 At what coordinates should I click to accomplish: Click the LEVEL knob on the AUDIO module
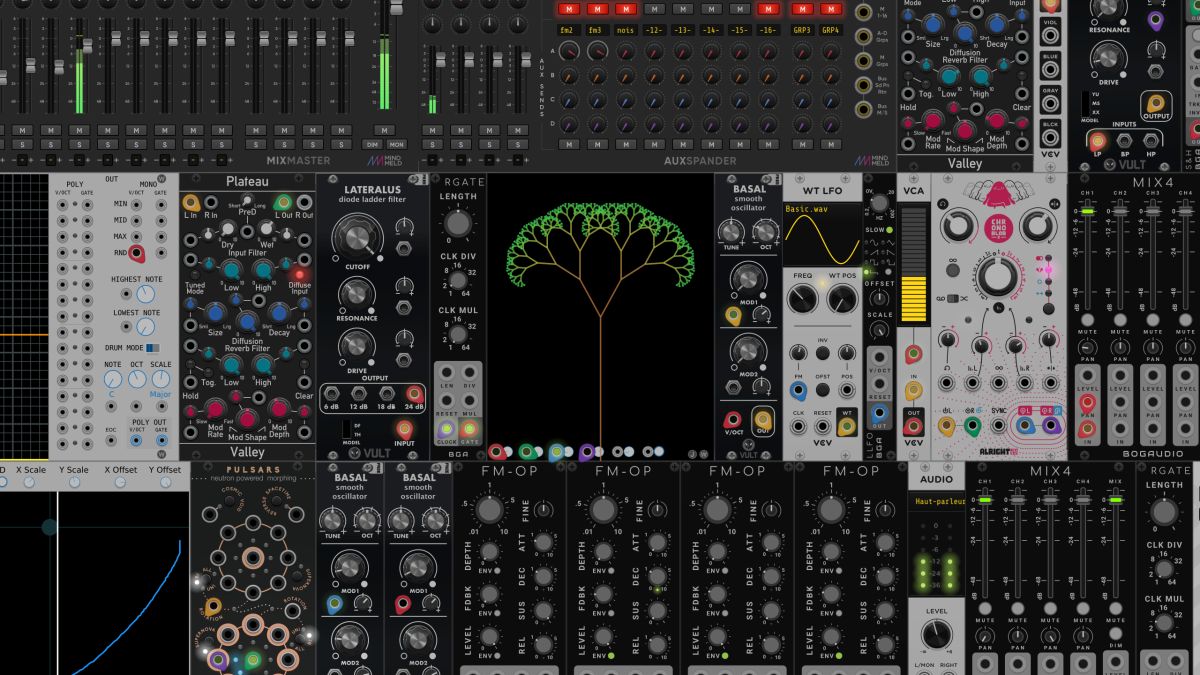[937, 635]
